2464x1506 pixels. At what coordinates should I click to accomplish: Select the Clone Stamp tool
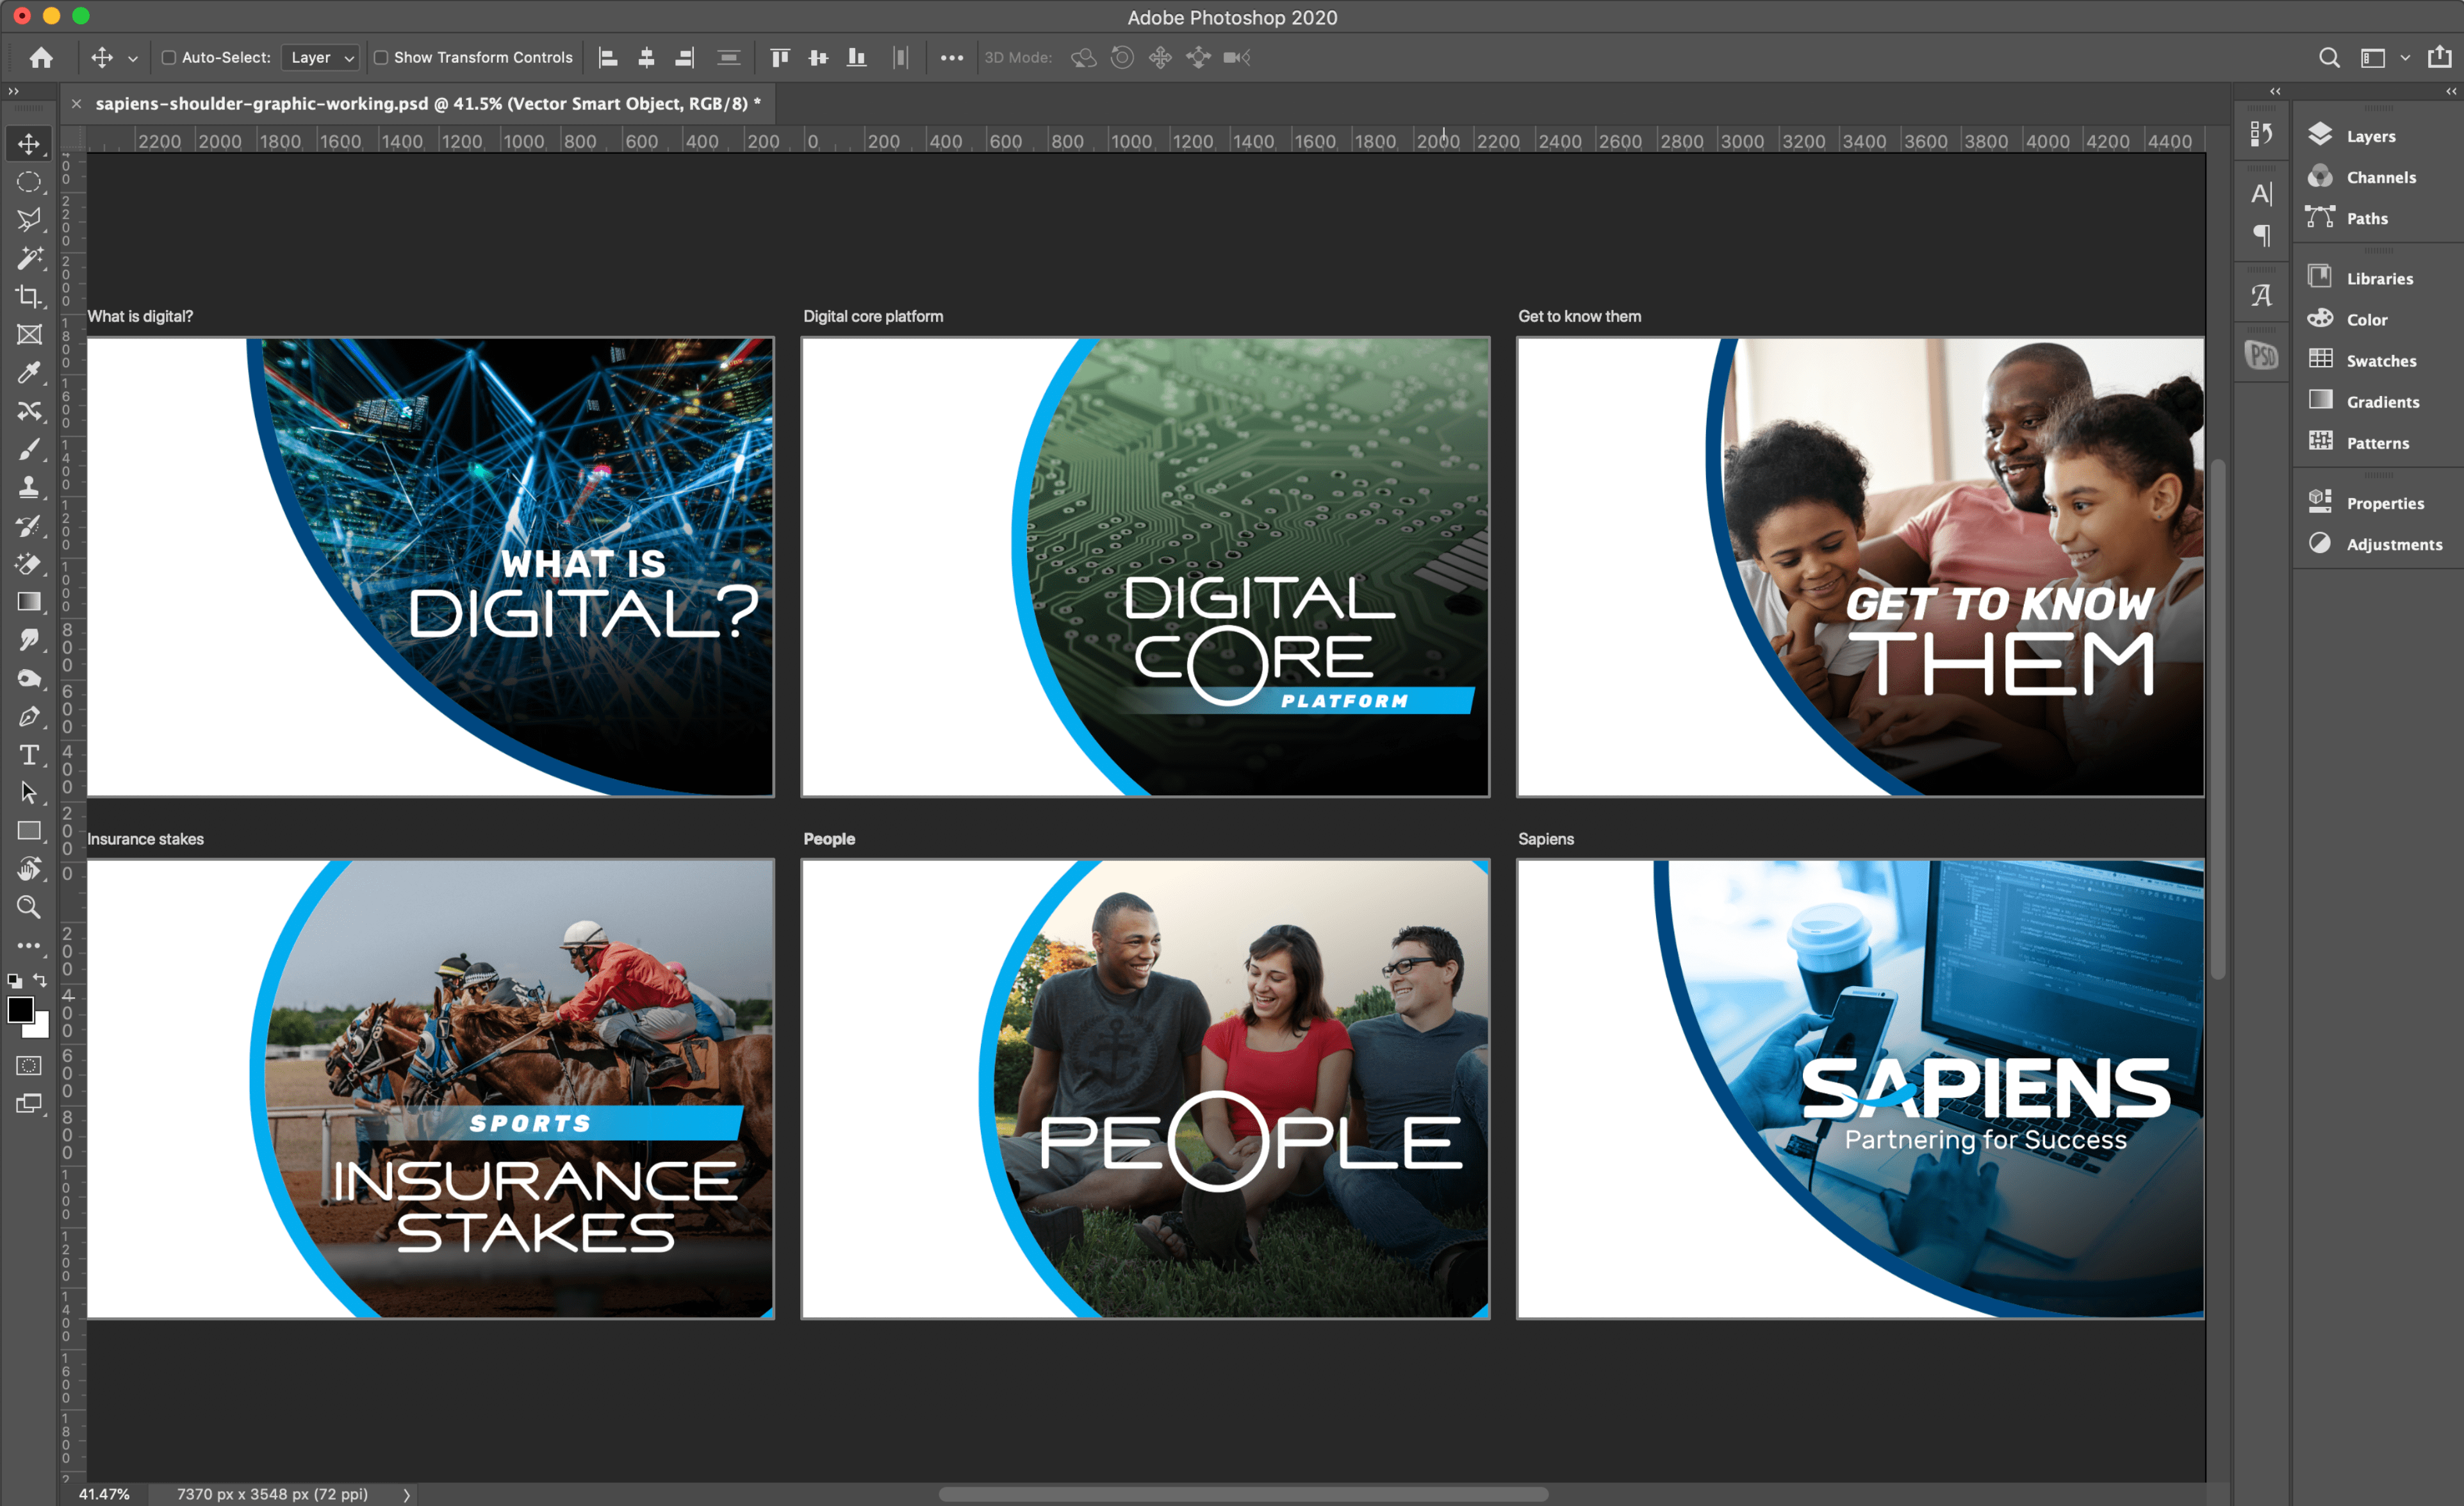(x=29, y=487)
